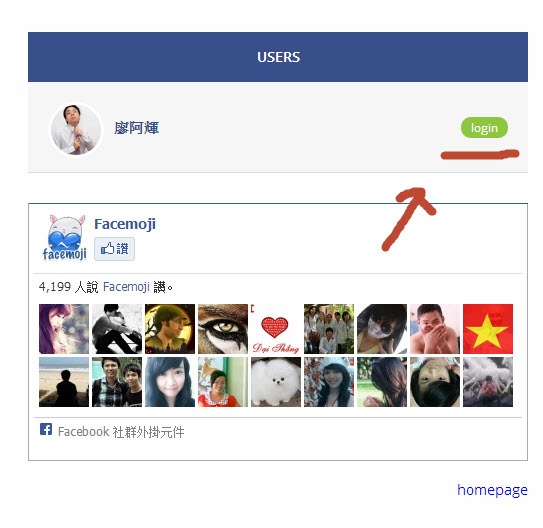Like Facemoji with the thumbs-up button
Image resolution: width=543 pixels, height=528 pixels.
click(x=114, y=249)
